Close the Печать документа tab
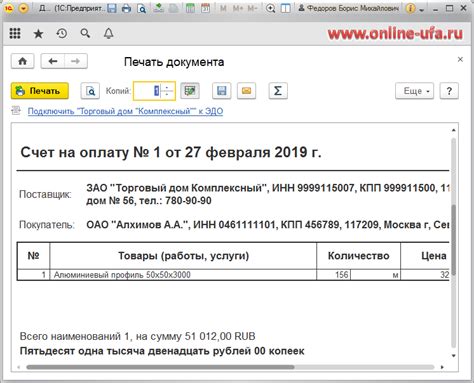This screenshot has width=474, height=383. coord(460,59)
